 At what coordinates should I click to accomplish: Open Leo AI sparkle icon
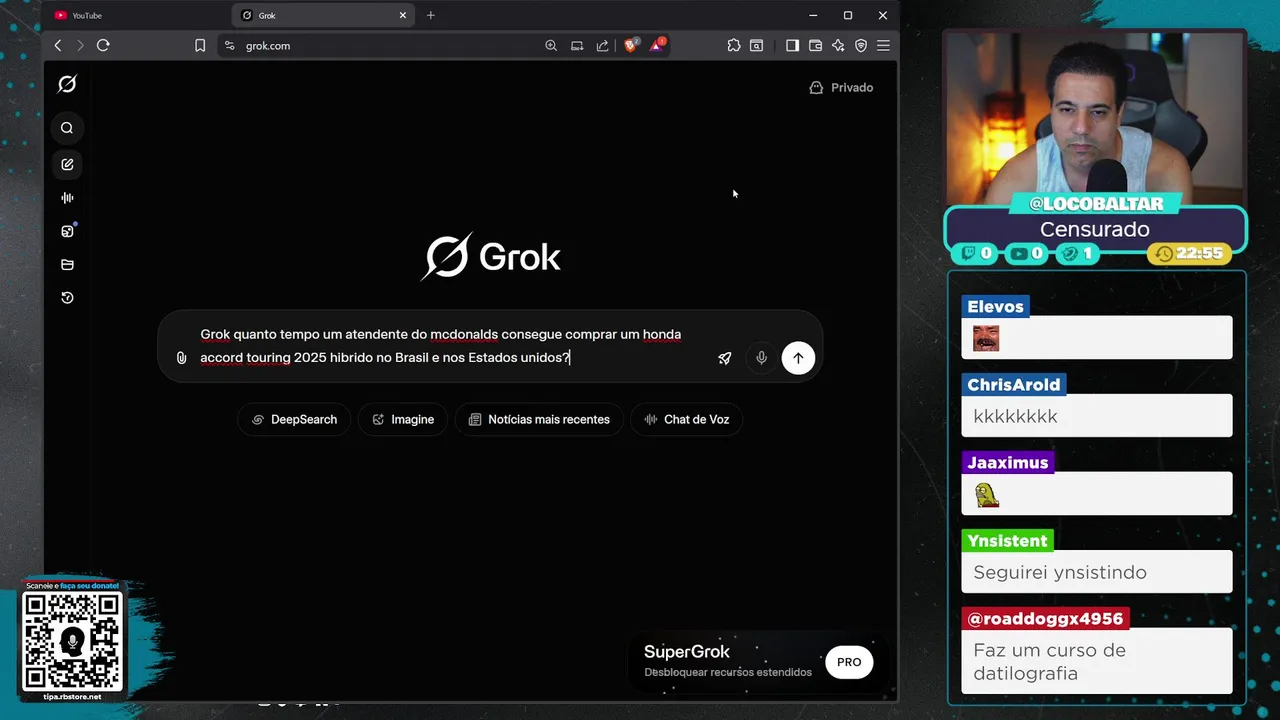838,45
